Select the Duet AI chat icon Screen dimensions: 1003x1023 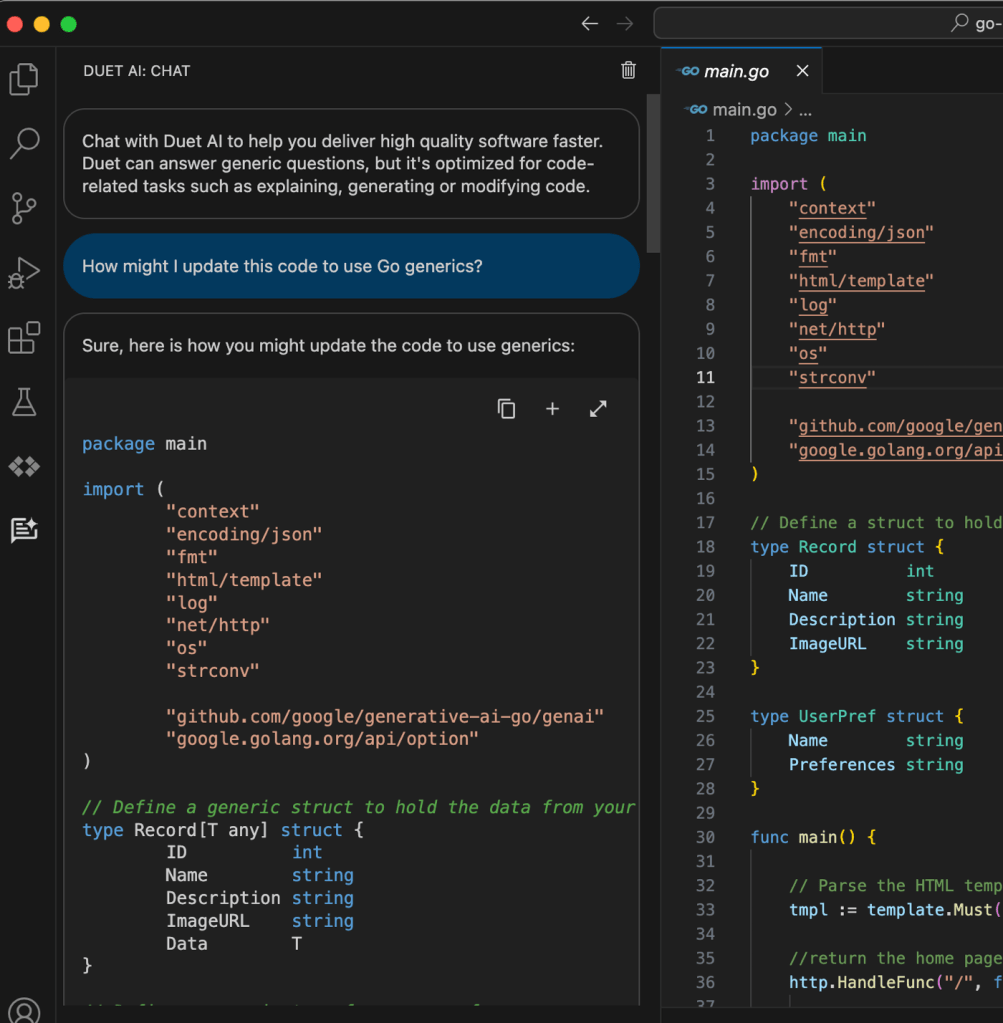(x=24, y=530)
